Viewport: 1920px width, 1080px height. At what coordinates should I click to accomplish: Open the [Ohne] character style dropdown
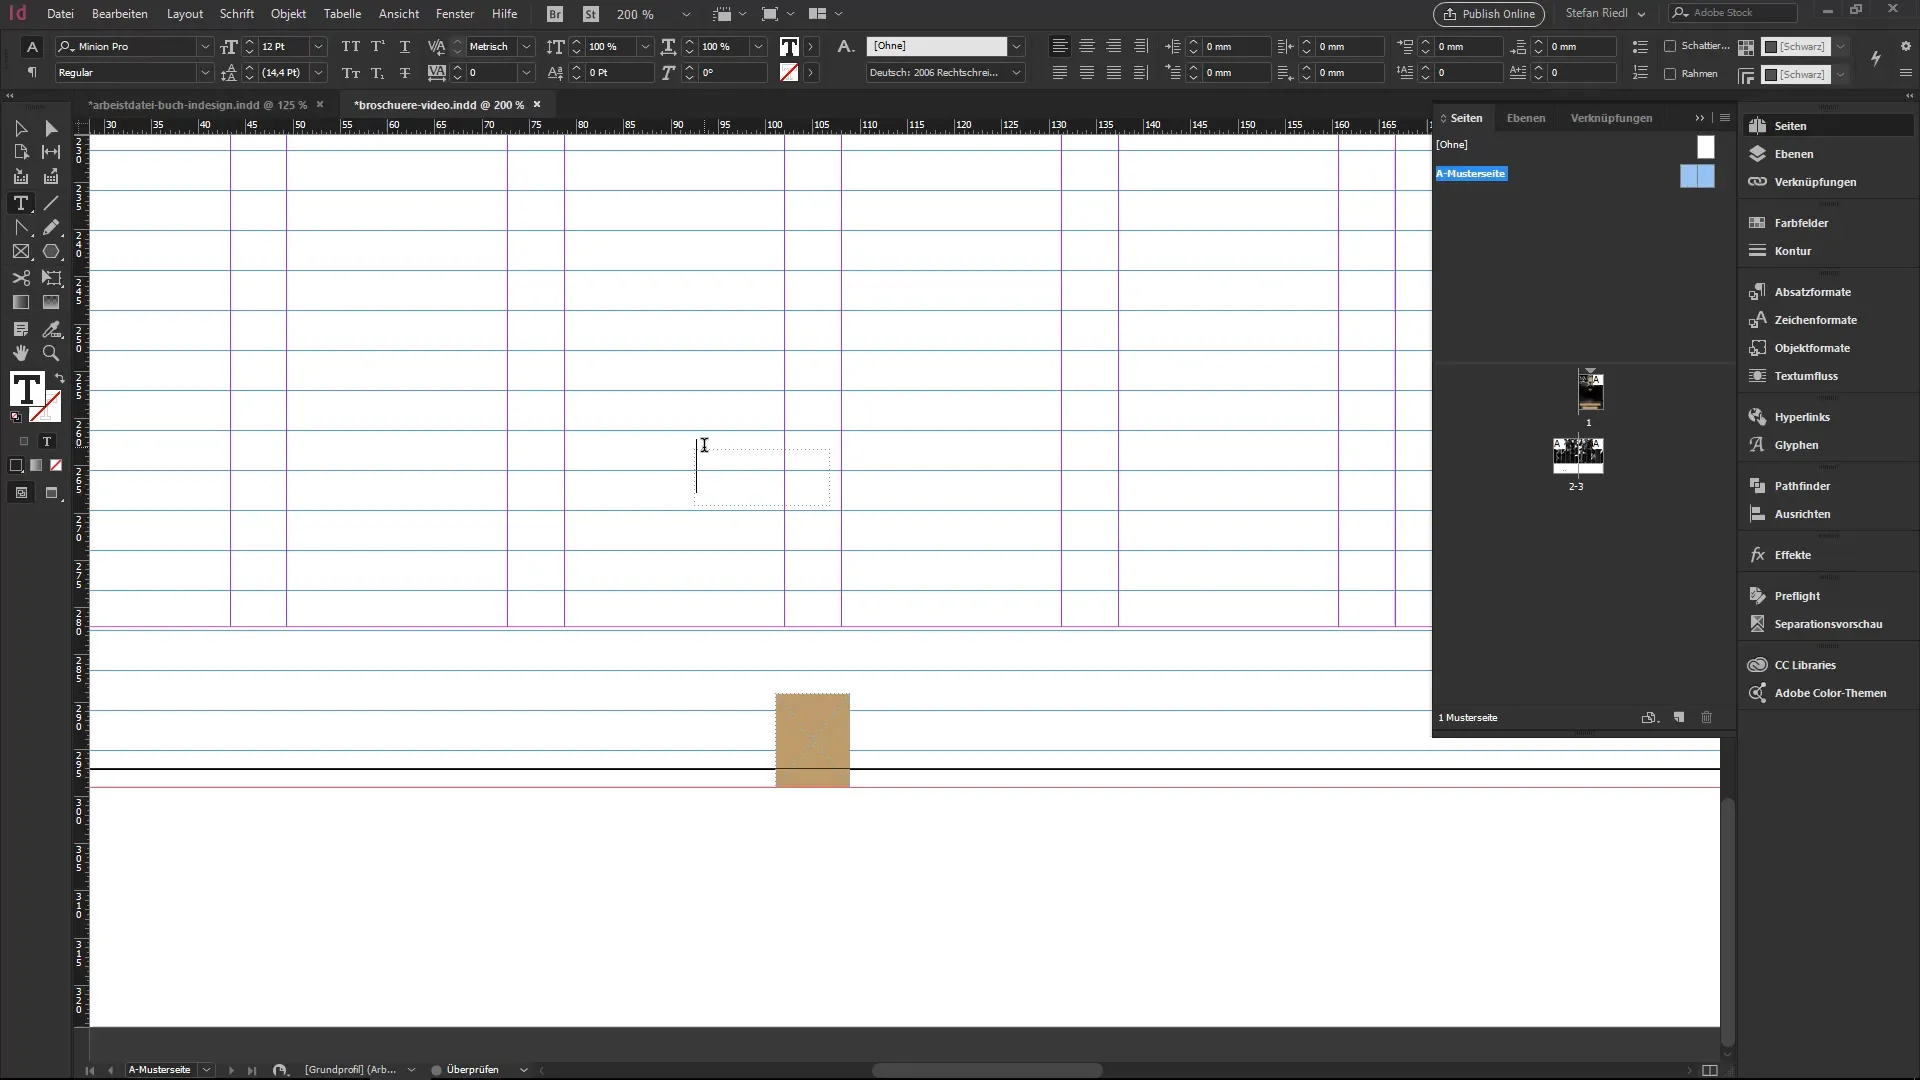pyautogui.click(x=1016, y=46)
